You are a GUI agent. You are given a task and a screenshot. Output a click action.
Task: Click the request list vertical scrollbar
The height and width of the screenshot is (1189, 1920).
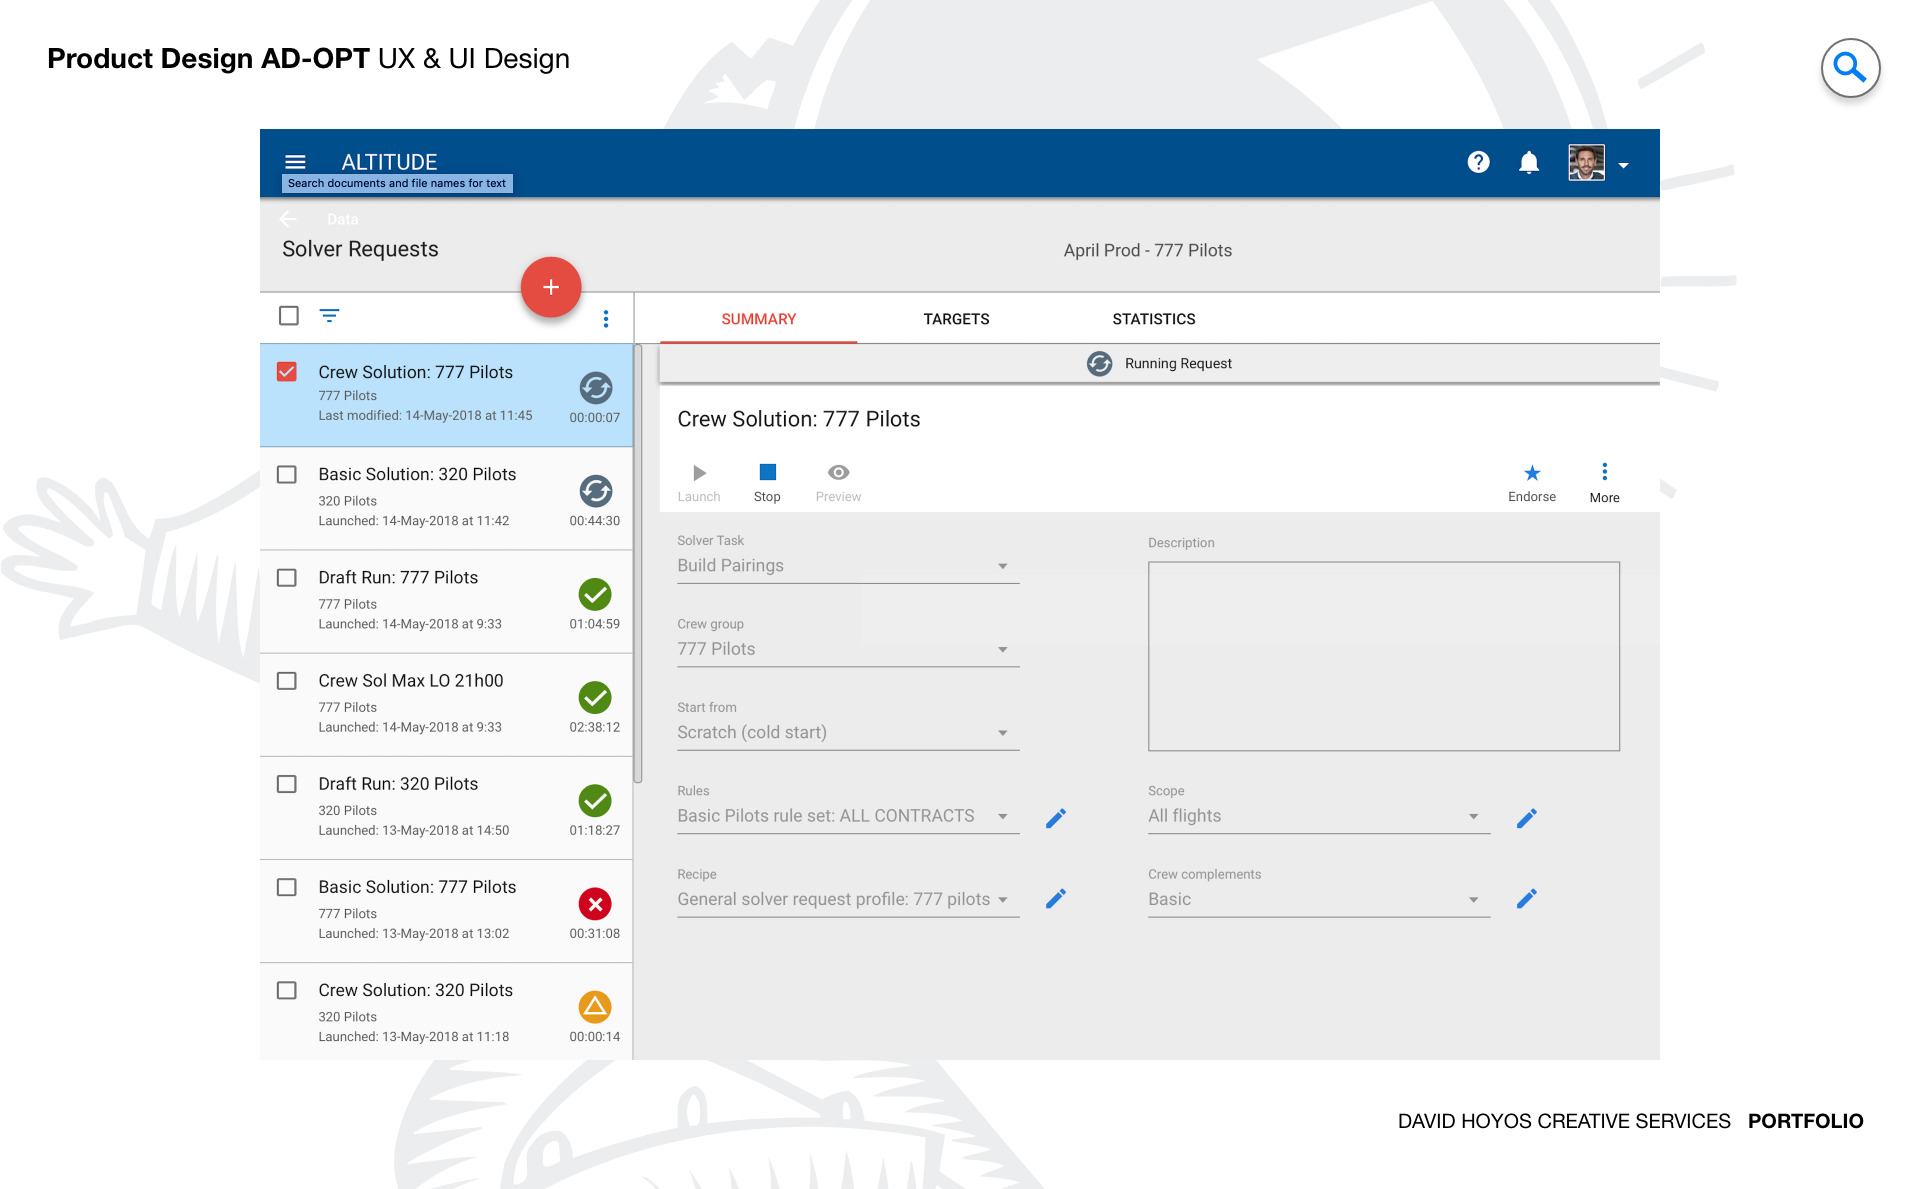638,565
